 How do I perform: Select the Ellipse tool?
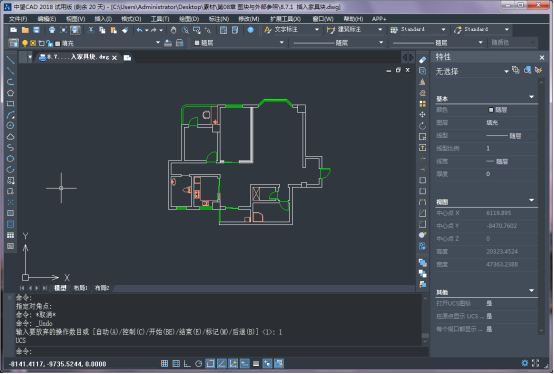pos(10,159)
